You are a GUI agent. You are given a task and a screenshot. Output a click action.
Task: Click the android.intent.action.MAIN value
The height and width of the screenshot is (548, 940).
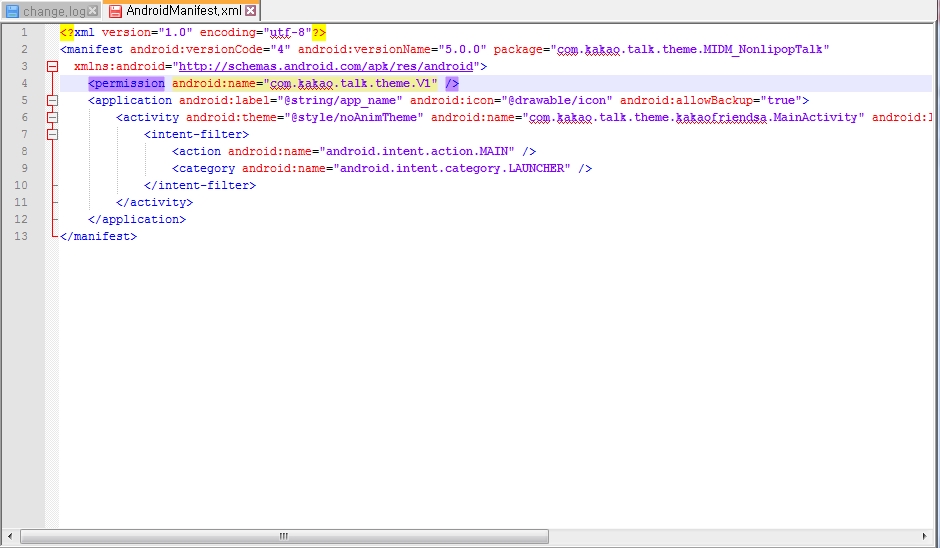pos(414,152)
